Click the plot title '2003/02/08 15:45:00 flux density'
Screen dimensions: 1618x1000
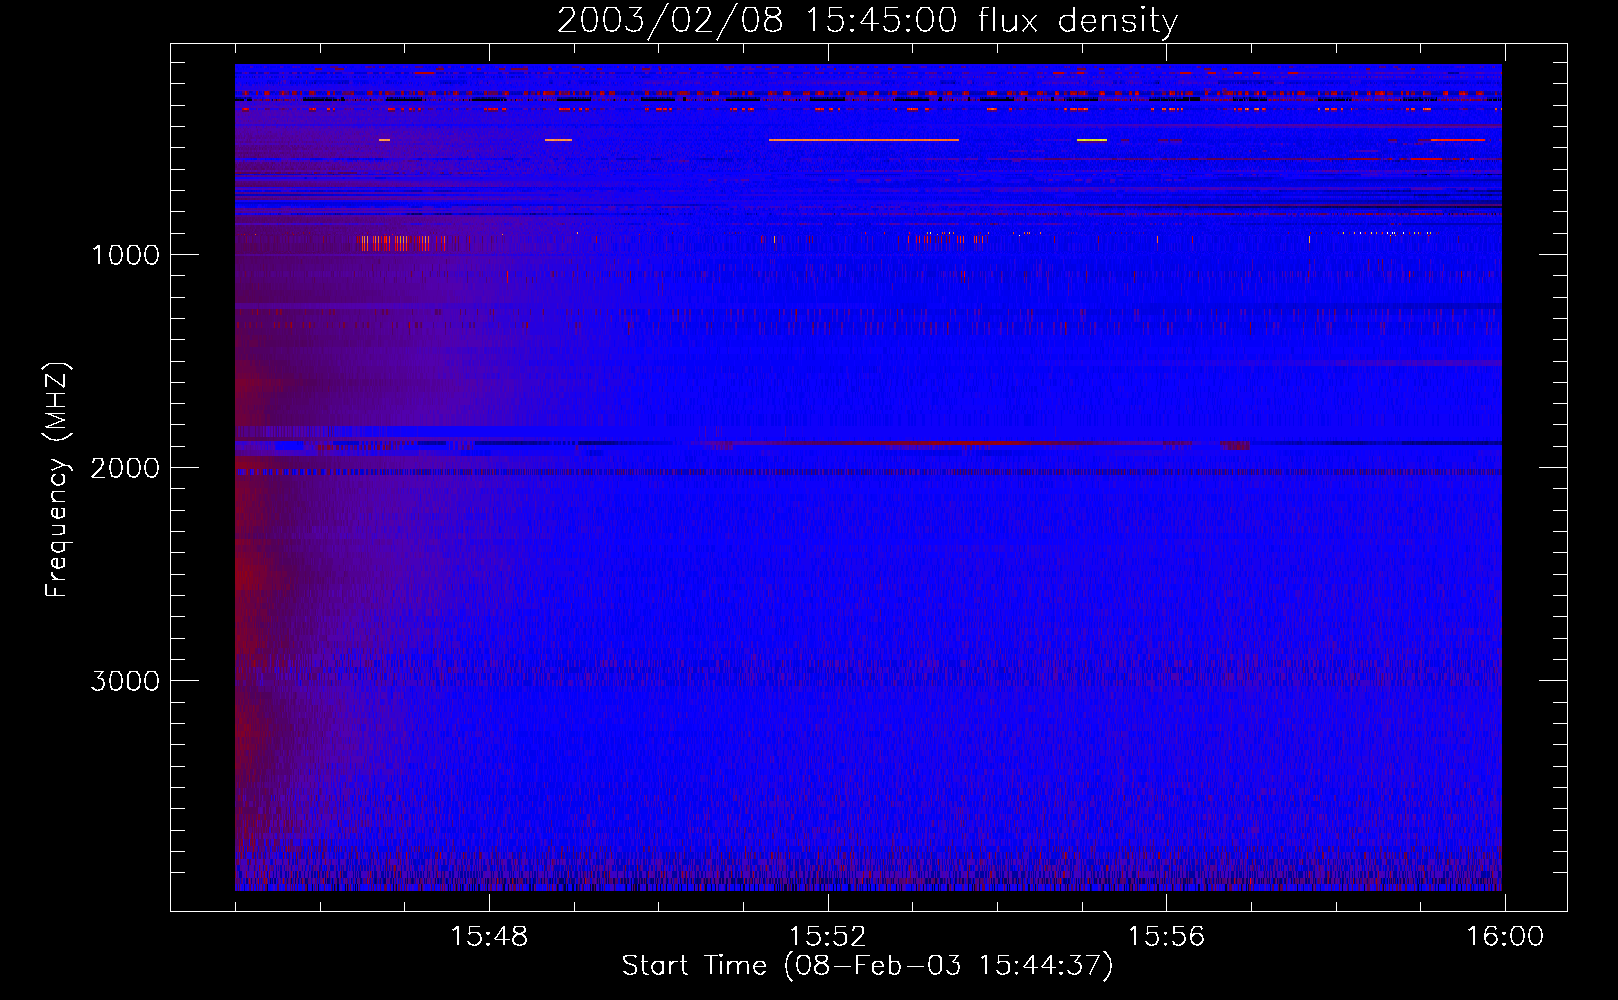(x=867, y=21)
